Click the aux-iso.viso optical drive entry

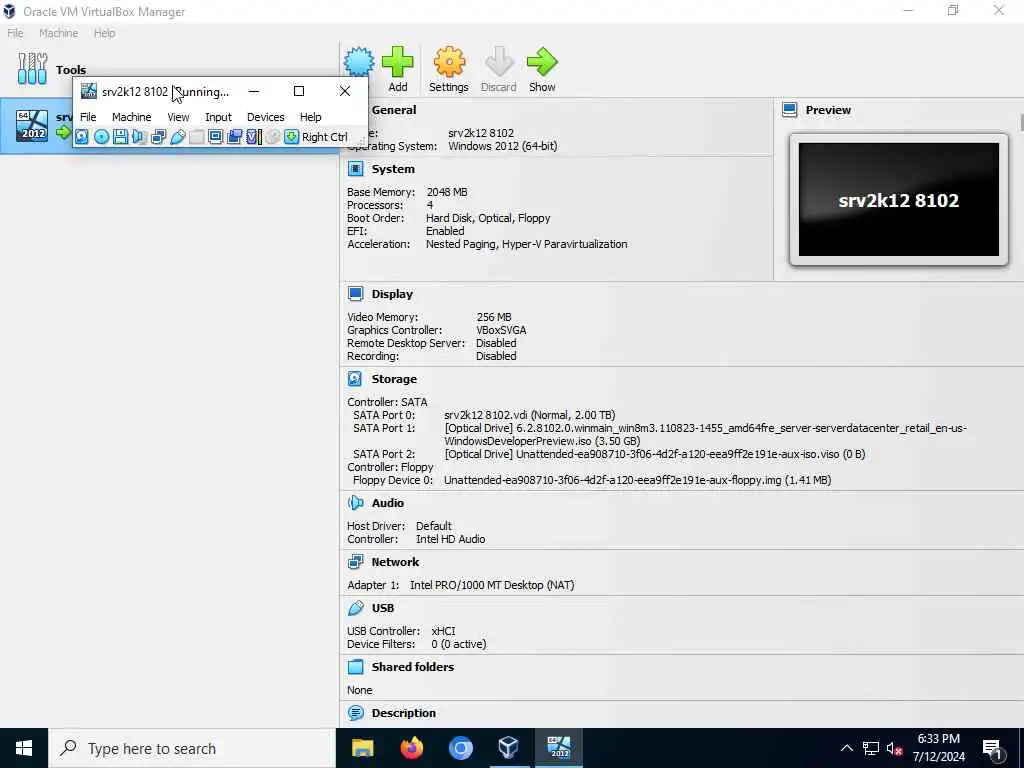pyautogui.click(x=654, y=454)
